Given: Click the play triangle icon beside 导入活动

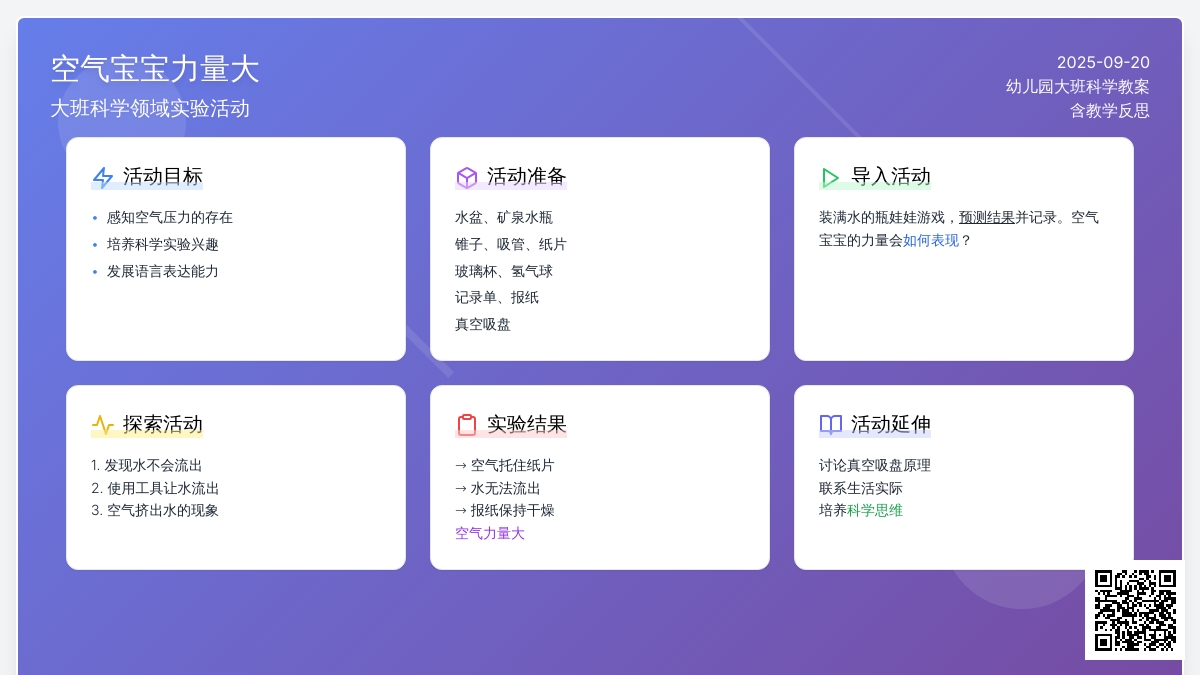Looking at the screenshot, I should 830,178.
